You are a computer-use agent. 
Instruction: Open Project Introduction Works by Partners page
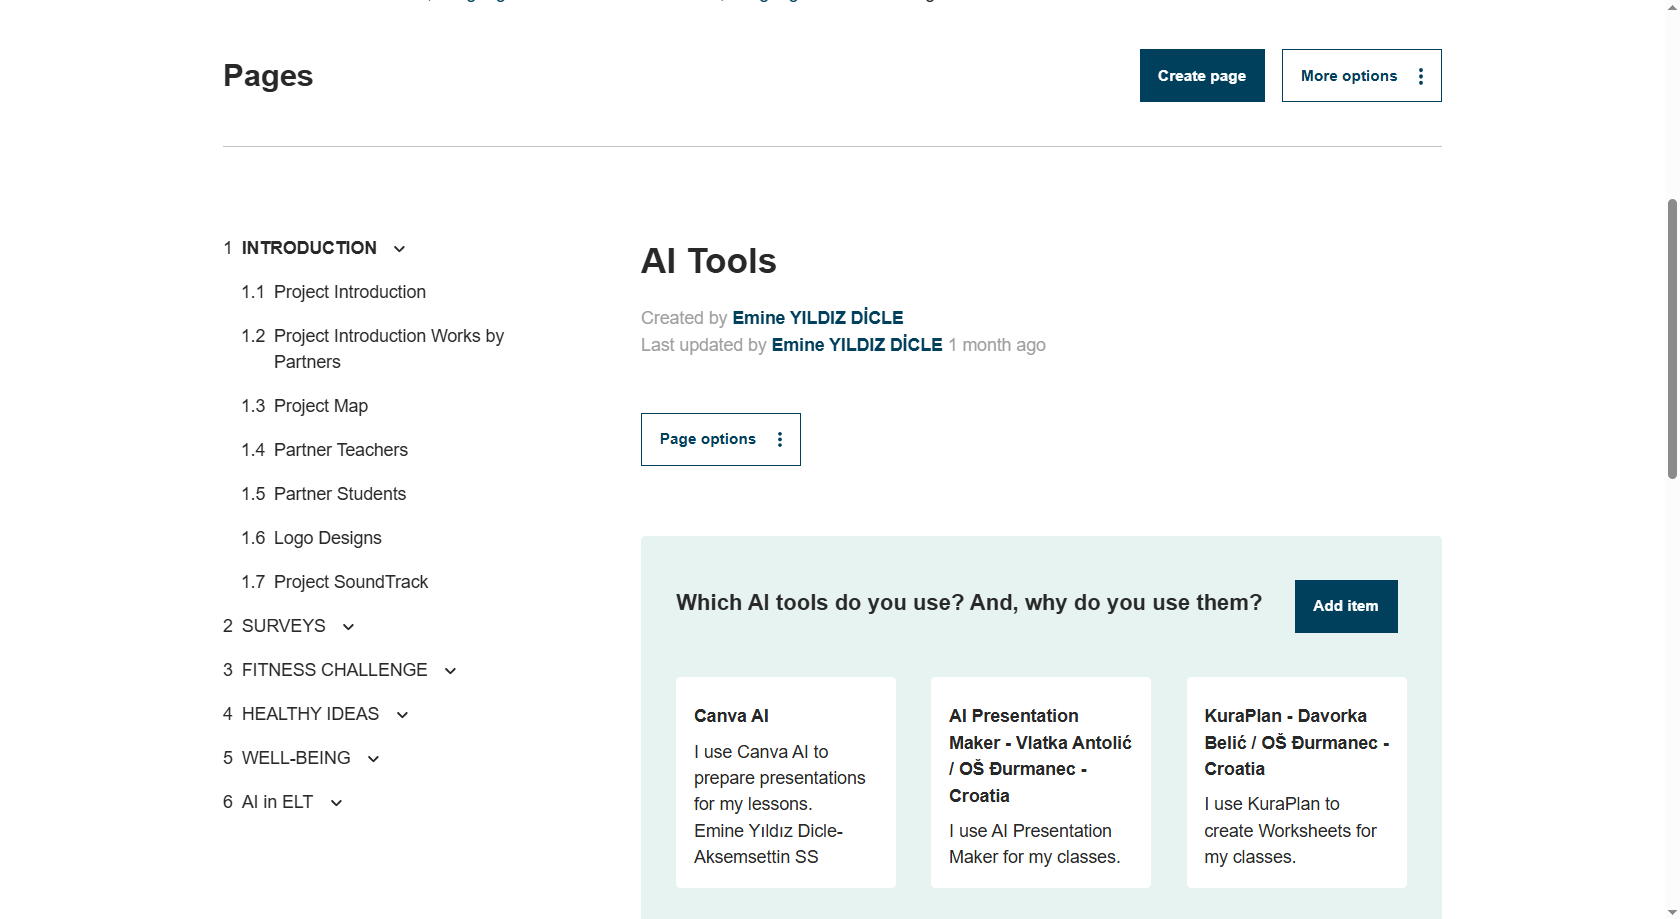pos(389,349)
